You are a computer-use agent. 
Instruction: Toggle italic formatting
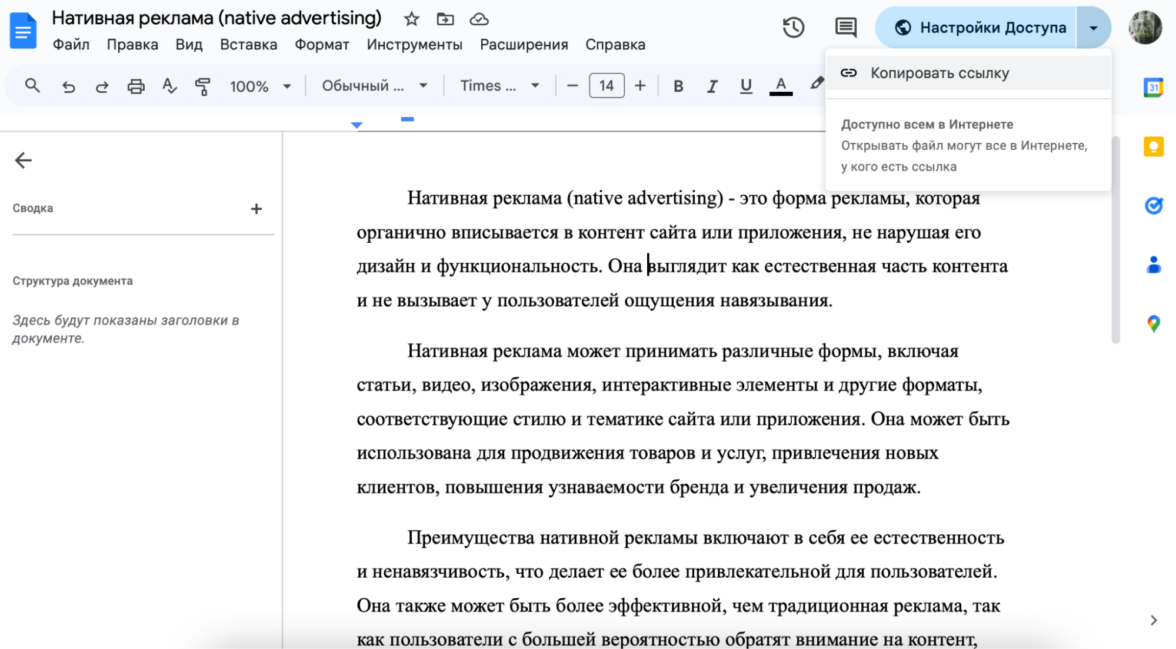(x=712, y=86)
